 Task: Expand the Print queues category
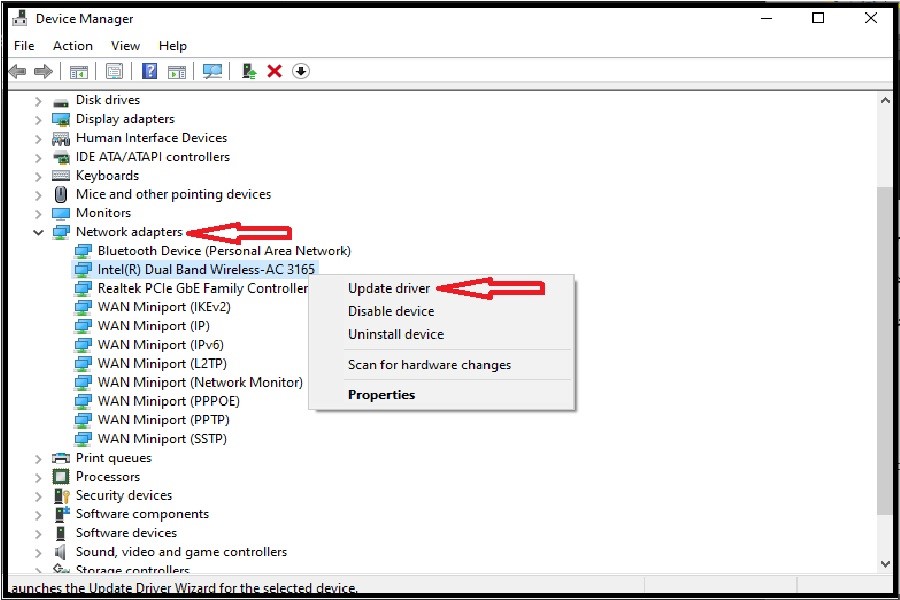pyautogui.click(x=39, y=458)
